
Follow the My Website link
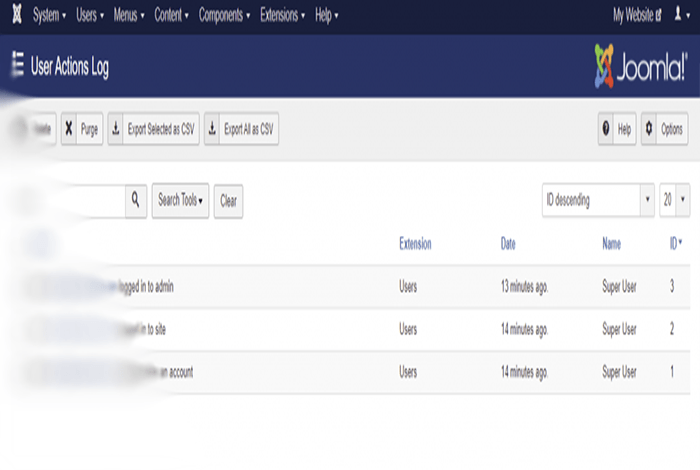tap(637, 16)
